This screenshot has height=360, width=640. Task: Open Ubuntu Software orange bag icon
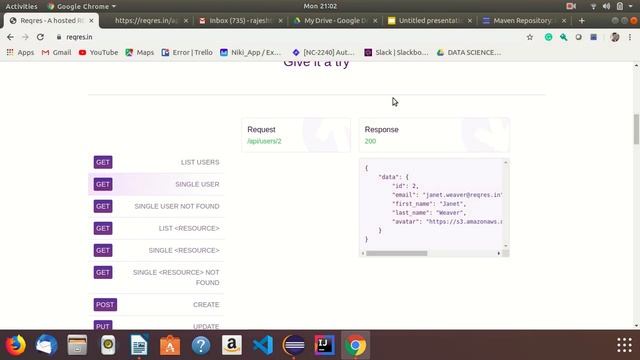[x=170, y=345]
